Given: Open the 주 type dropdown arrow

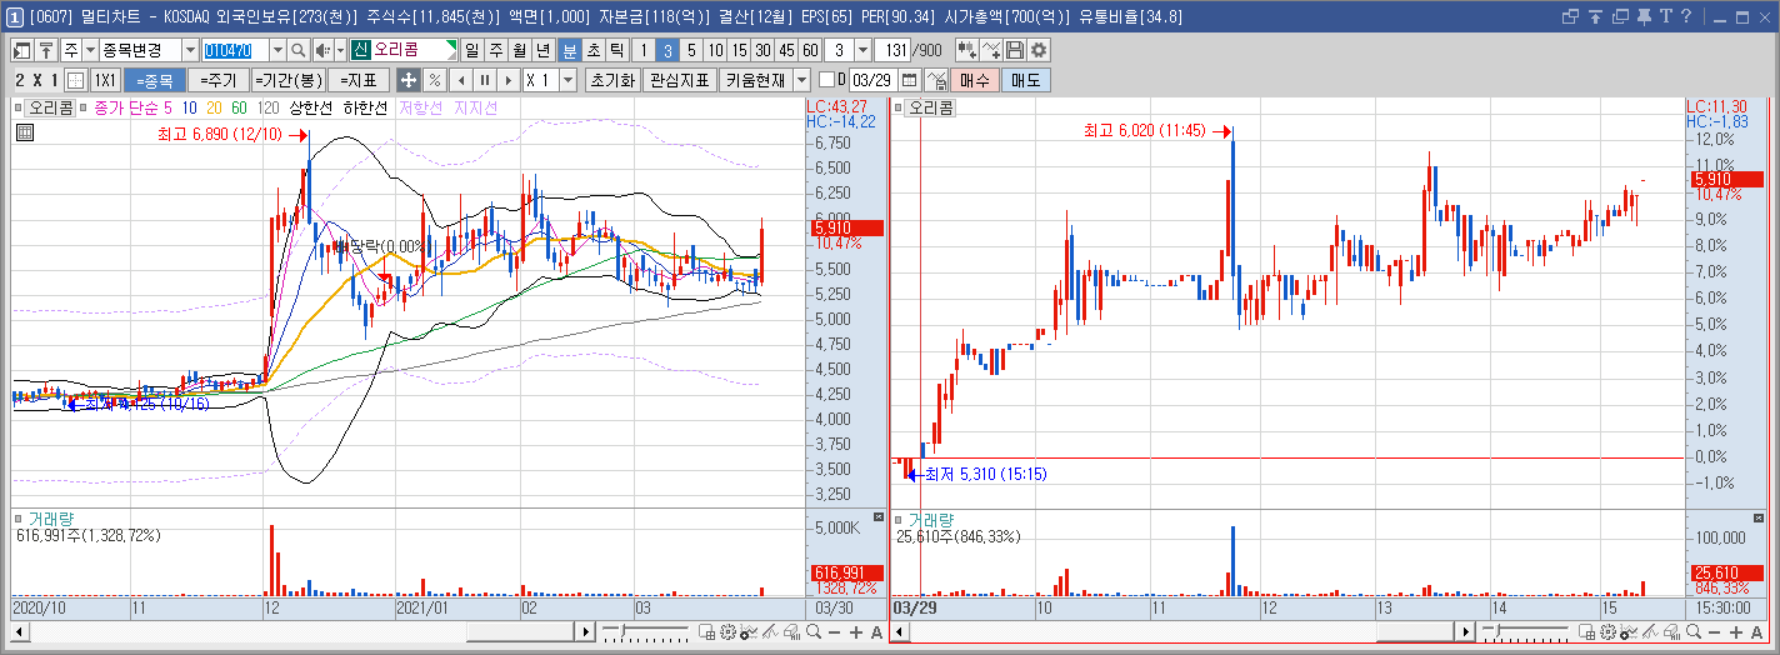Looking at the screenshot, I should (x=90, y=50).
